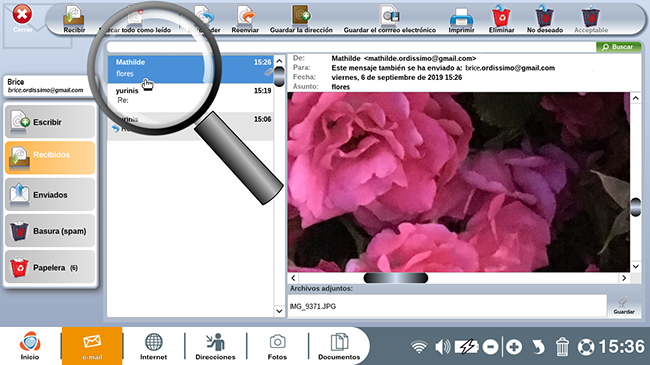Click the battery charging icon
Image resolution: width=650 pixels, height=365 pixels.
click(466, 347)
